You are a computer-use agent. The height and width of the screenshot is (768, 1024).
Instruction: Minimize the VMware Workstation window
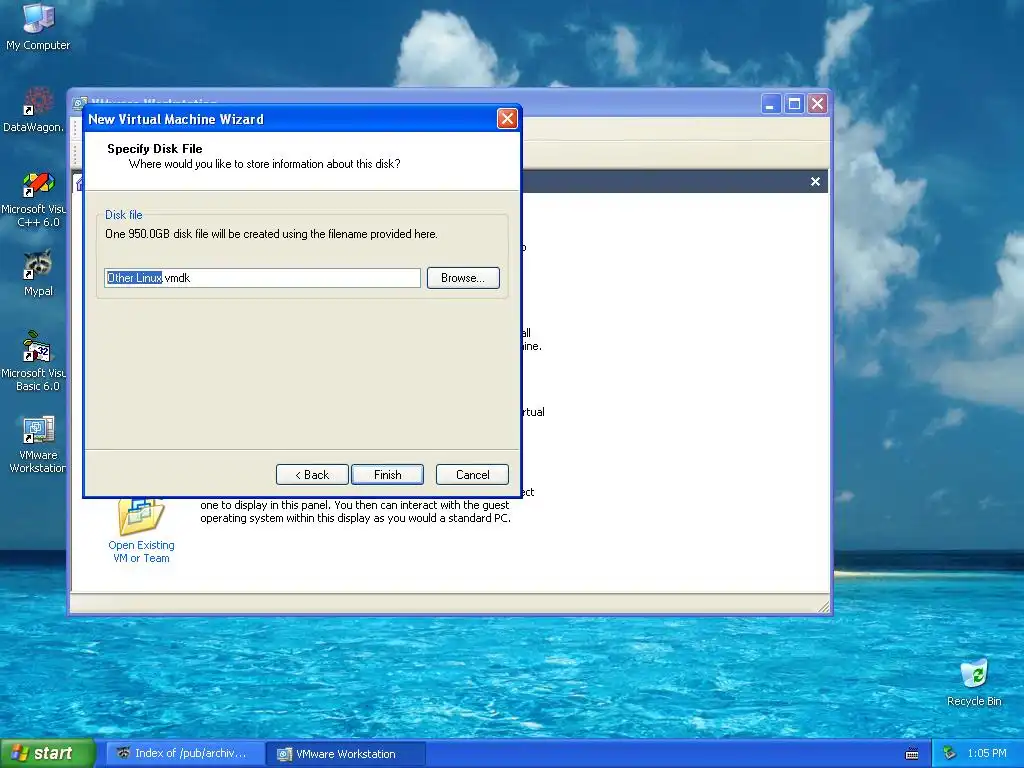(771, 104)
